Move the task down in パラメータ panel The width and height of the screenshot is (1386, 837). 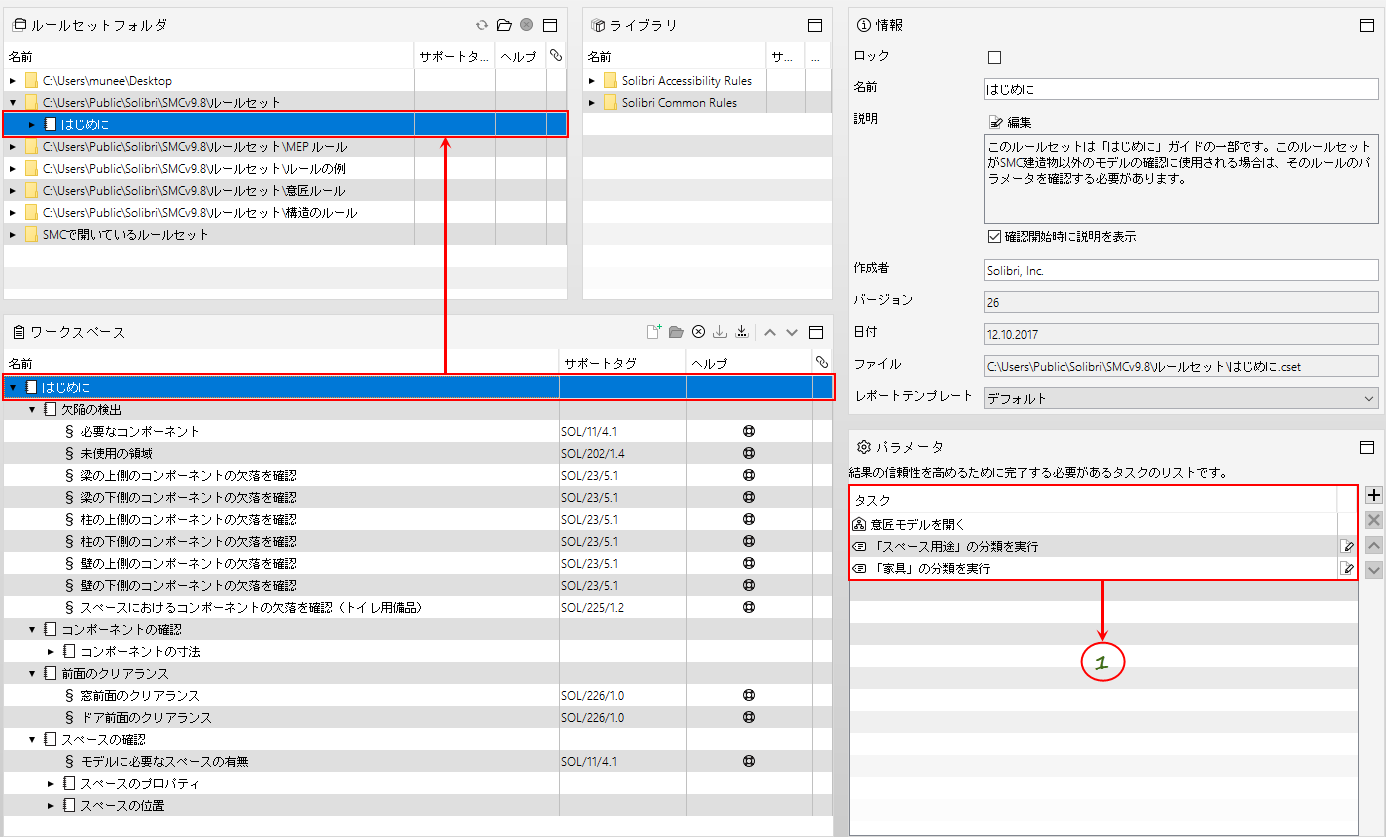[x=1373, y=569]
